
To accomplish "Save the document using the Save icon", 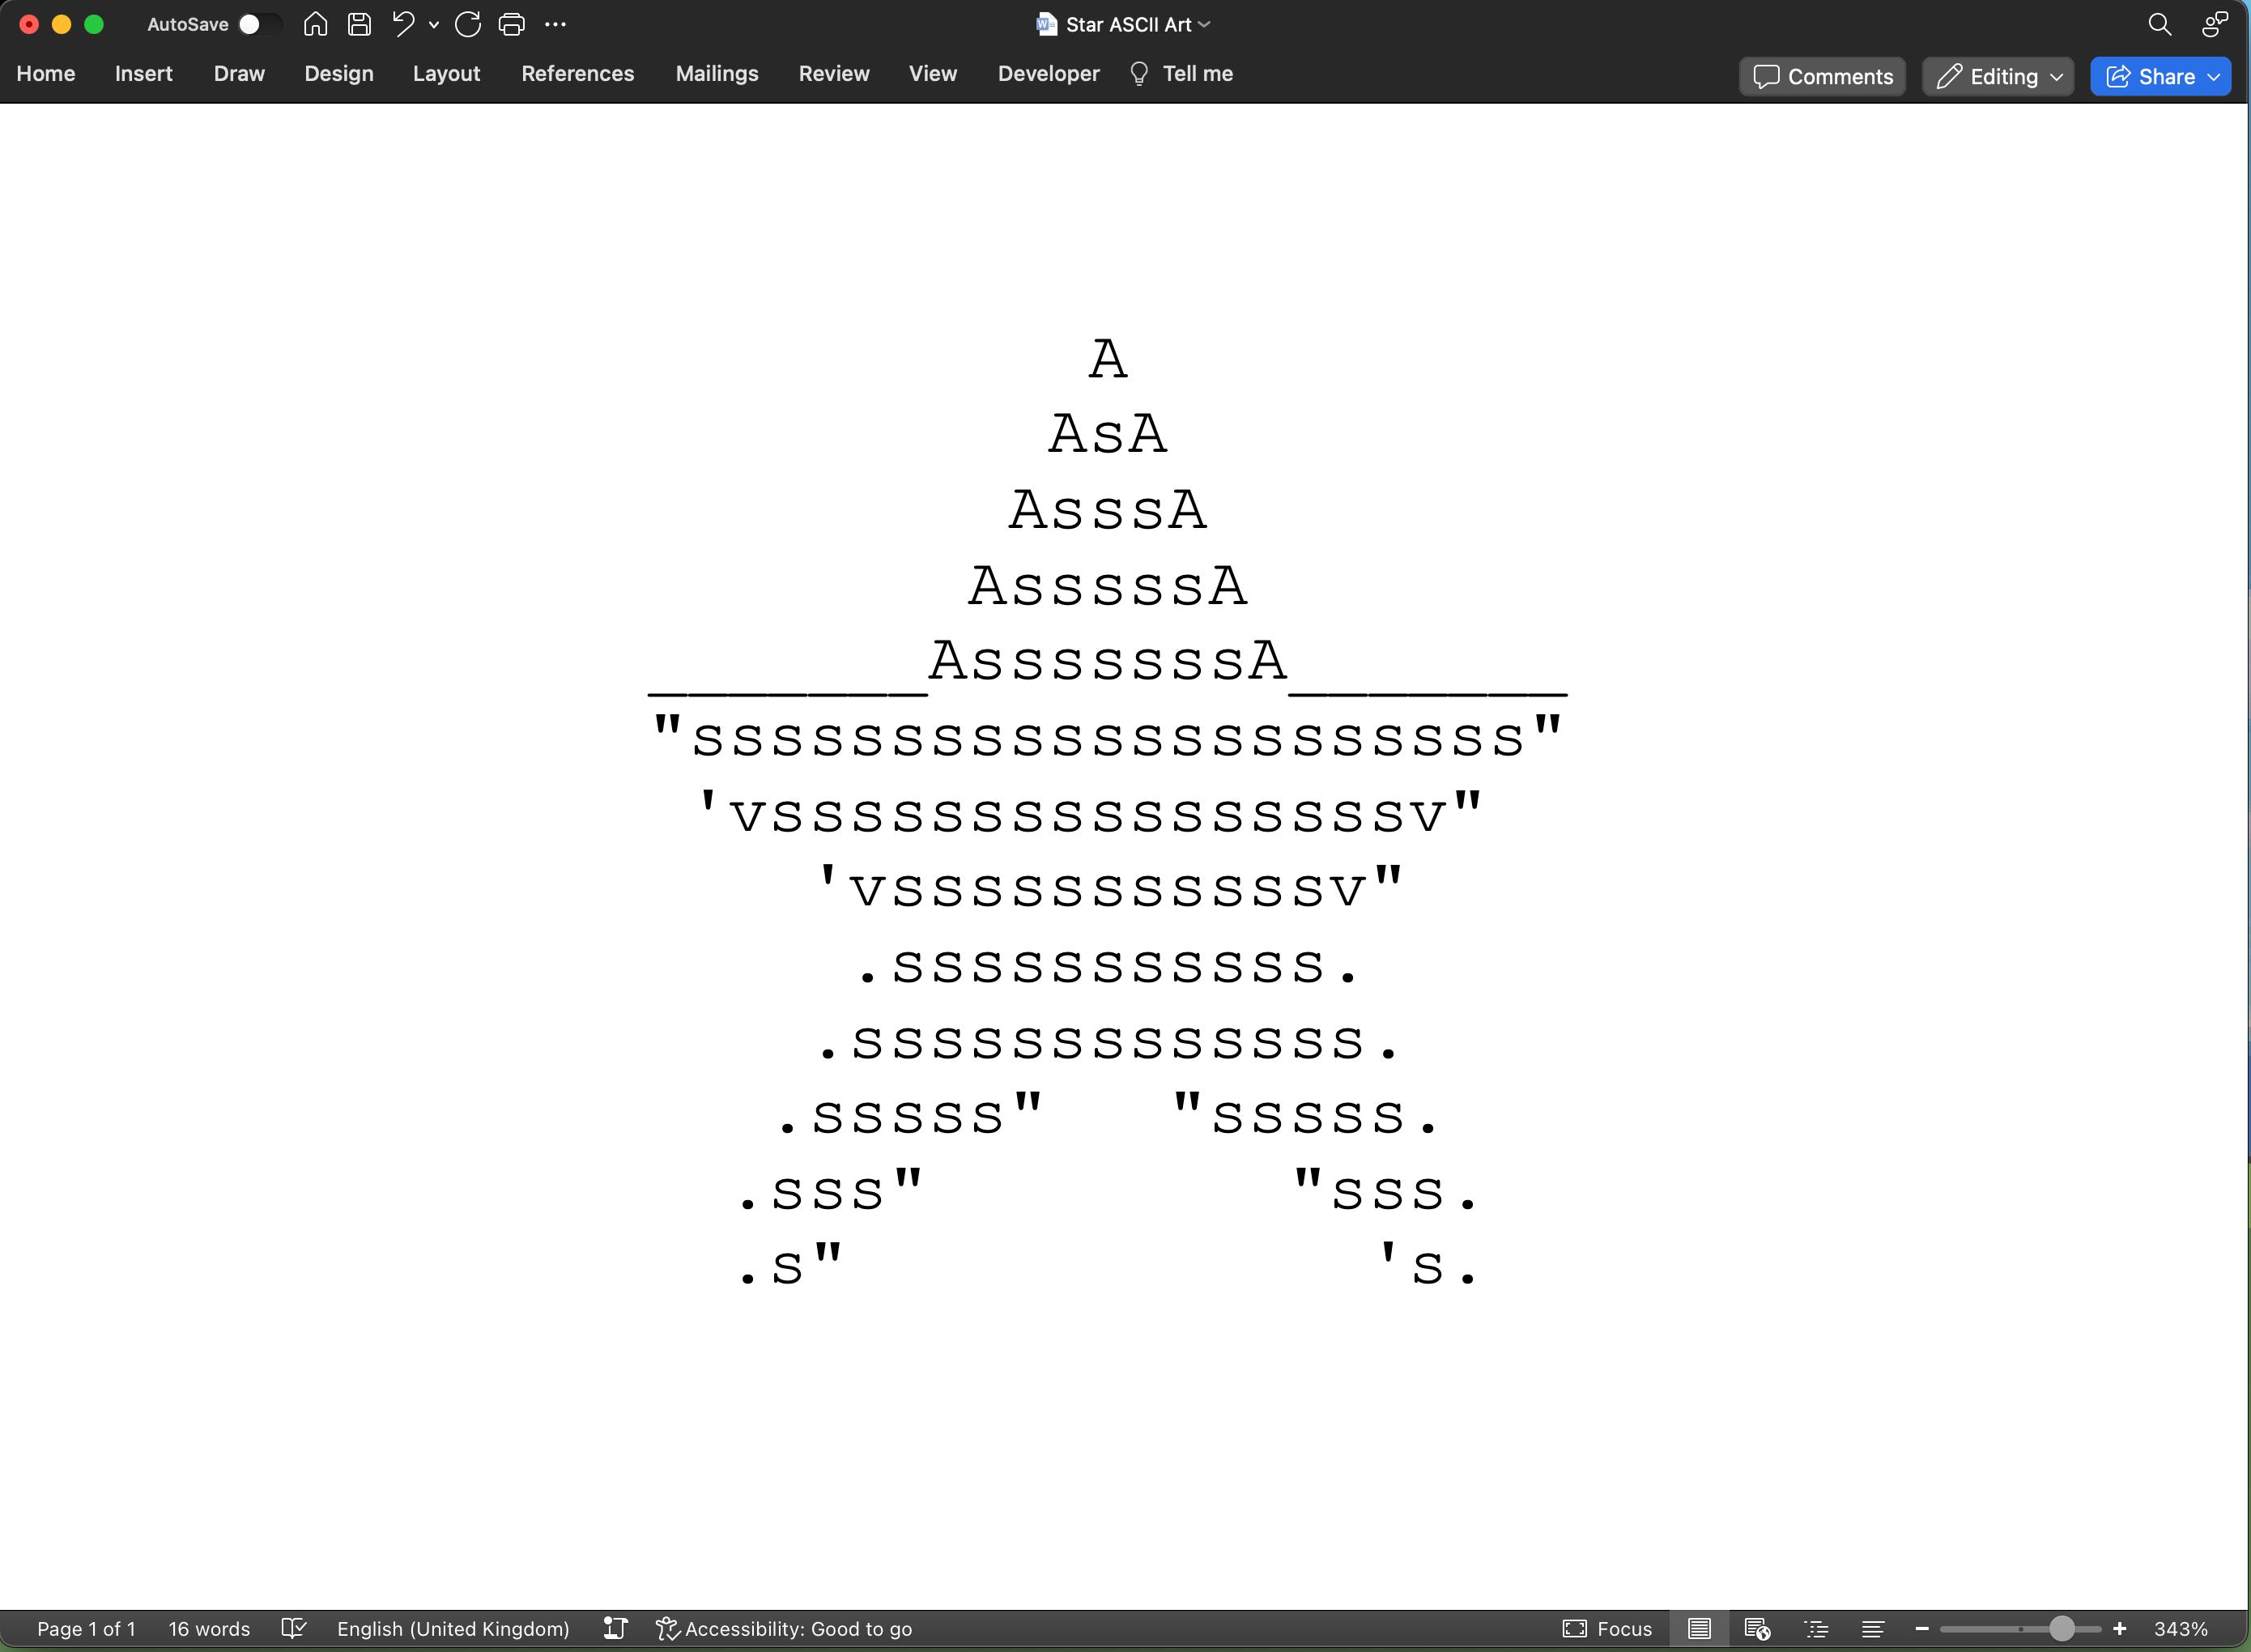I will pos(360,24).
